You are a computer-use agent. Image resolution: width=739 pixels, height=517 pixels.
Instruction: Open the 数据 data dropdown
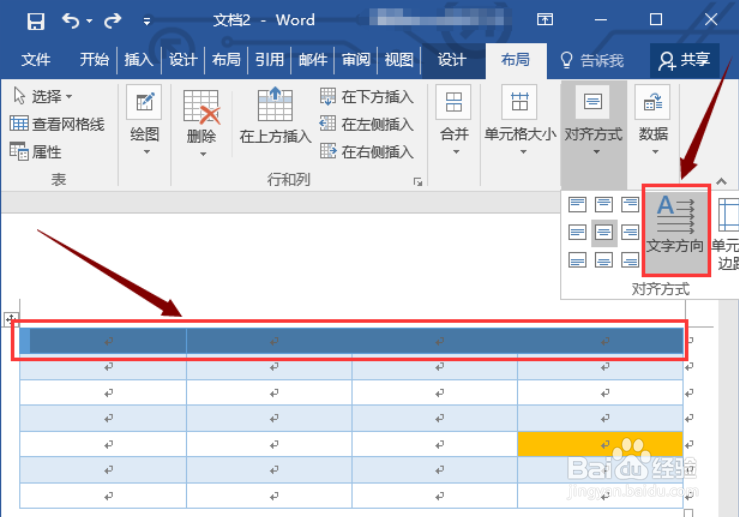pos(653,122)
